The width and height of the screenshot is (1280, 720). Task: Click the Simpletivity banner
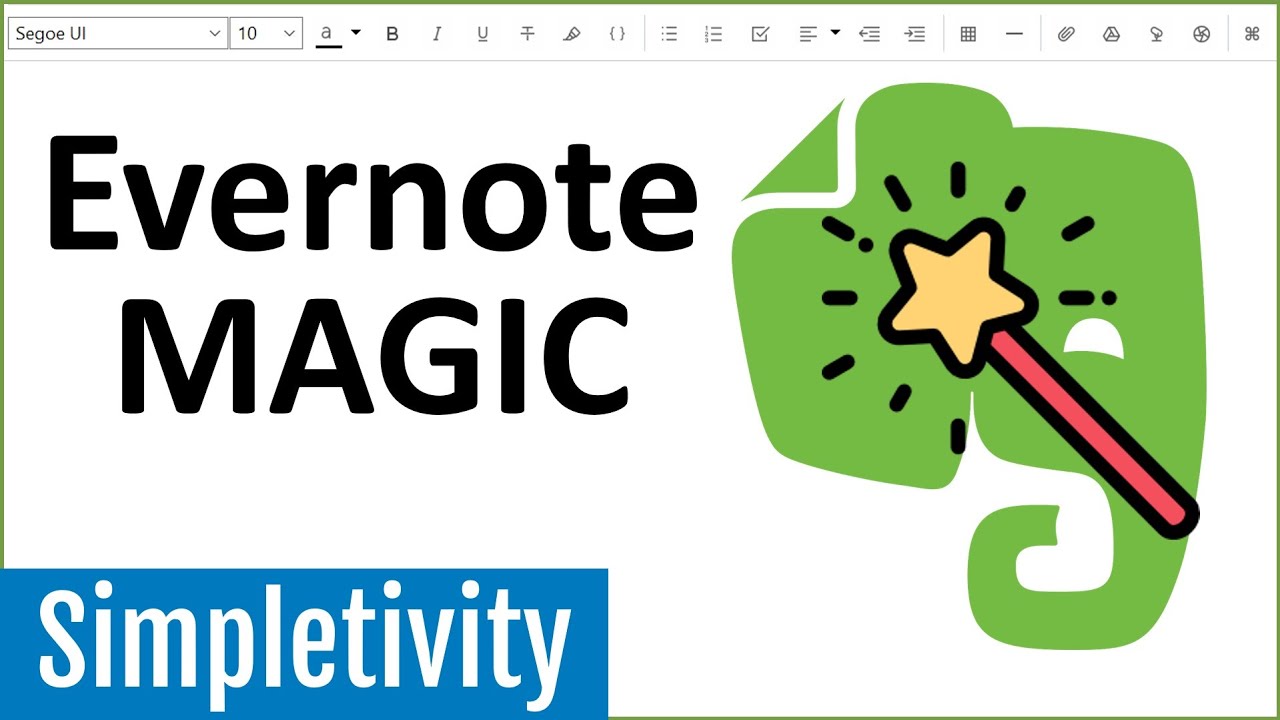click(304, 644)
